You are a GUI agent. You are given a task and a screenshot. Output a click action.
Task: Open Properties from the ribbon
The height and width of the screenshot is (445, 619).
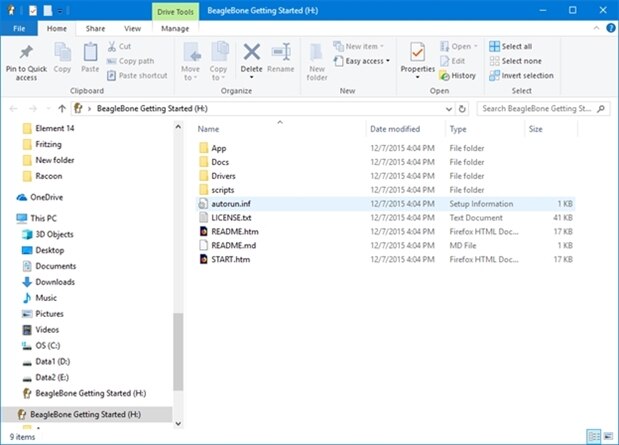(417, 58)
